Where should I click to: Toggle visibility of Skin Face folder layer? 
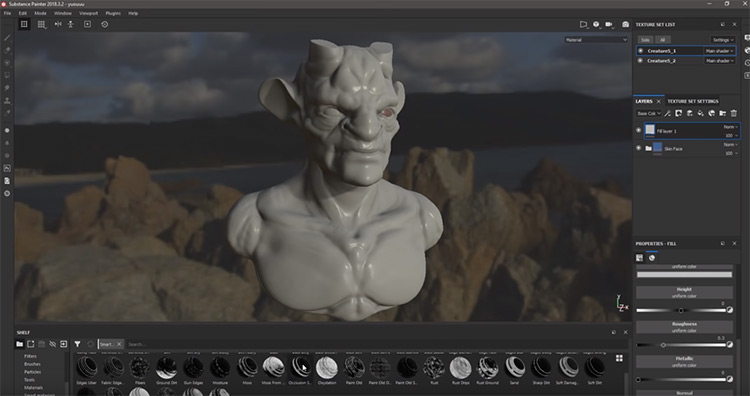tap(639, 148)
